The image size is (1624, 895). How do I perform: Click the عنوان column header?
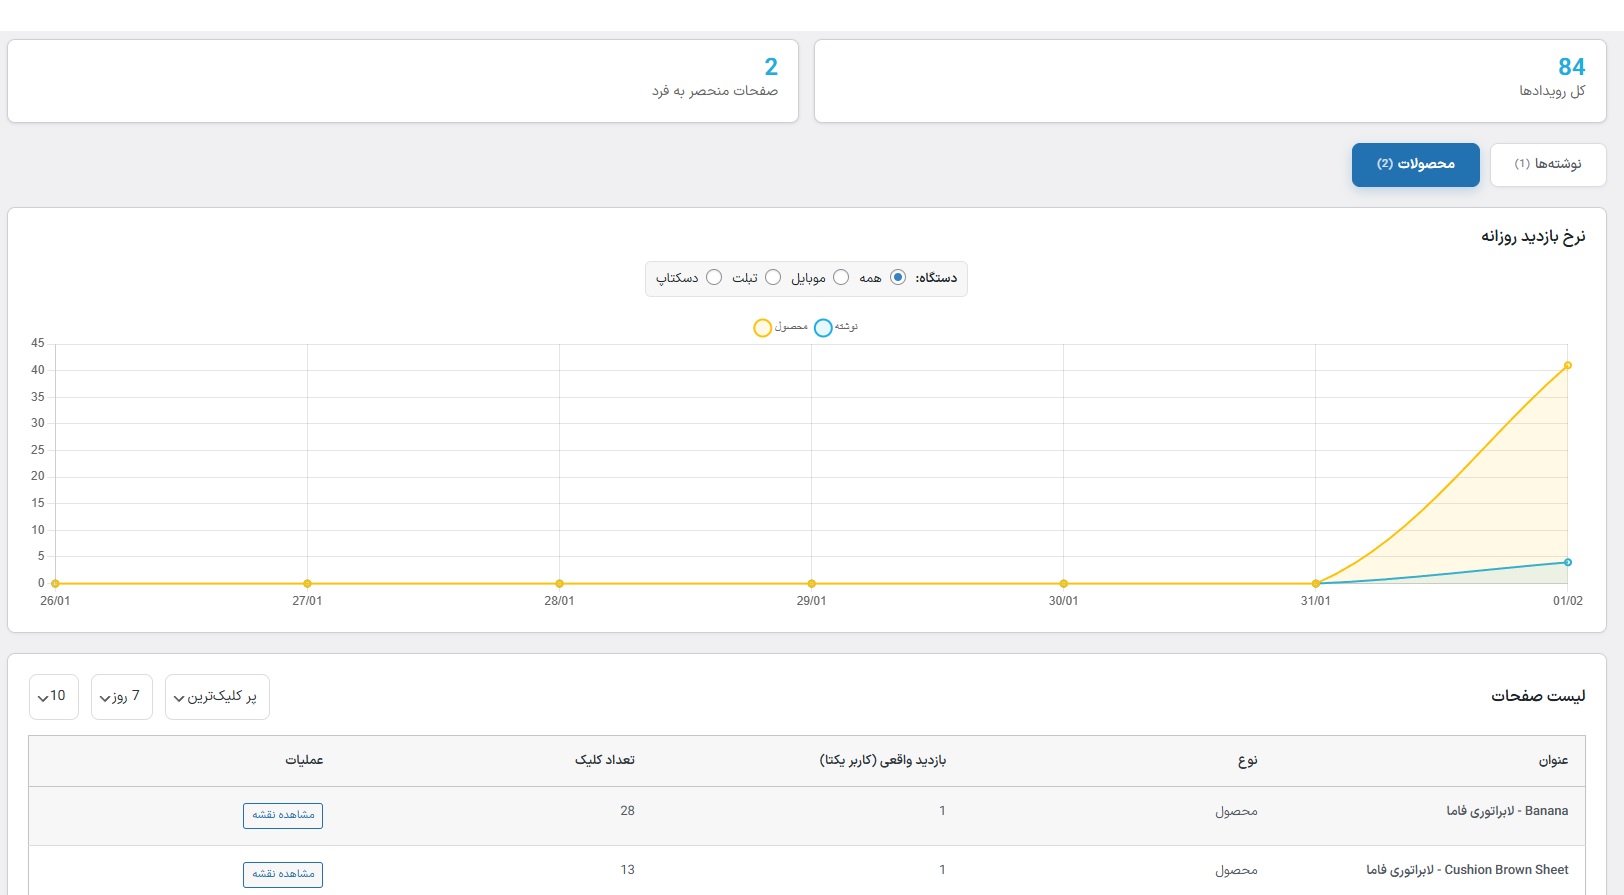coord(1553,761)
